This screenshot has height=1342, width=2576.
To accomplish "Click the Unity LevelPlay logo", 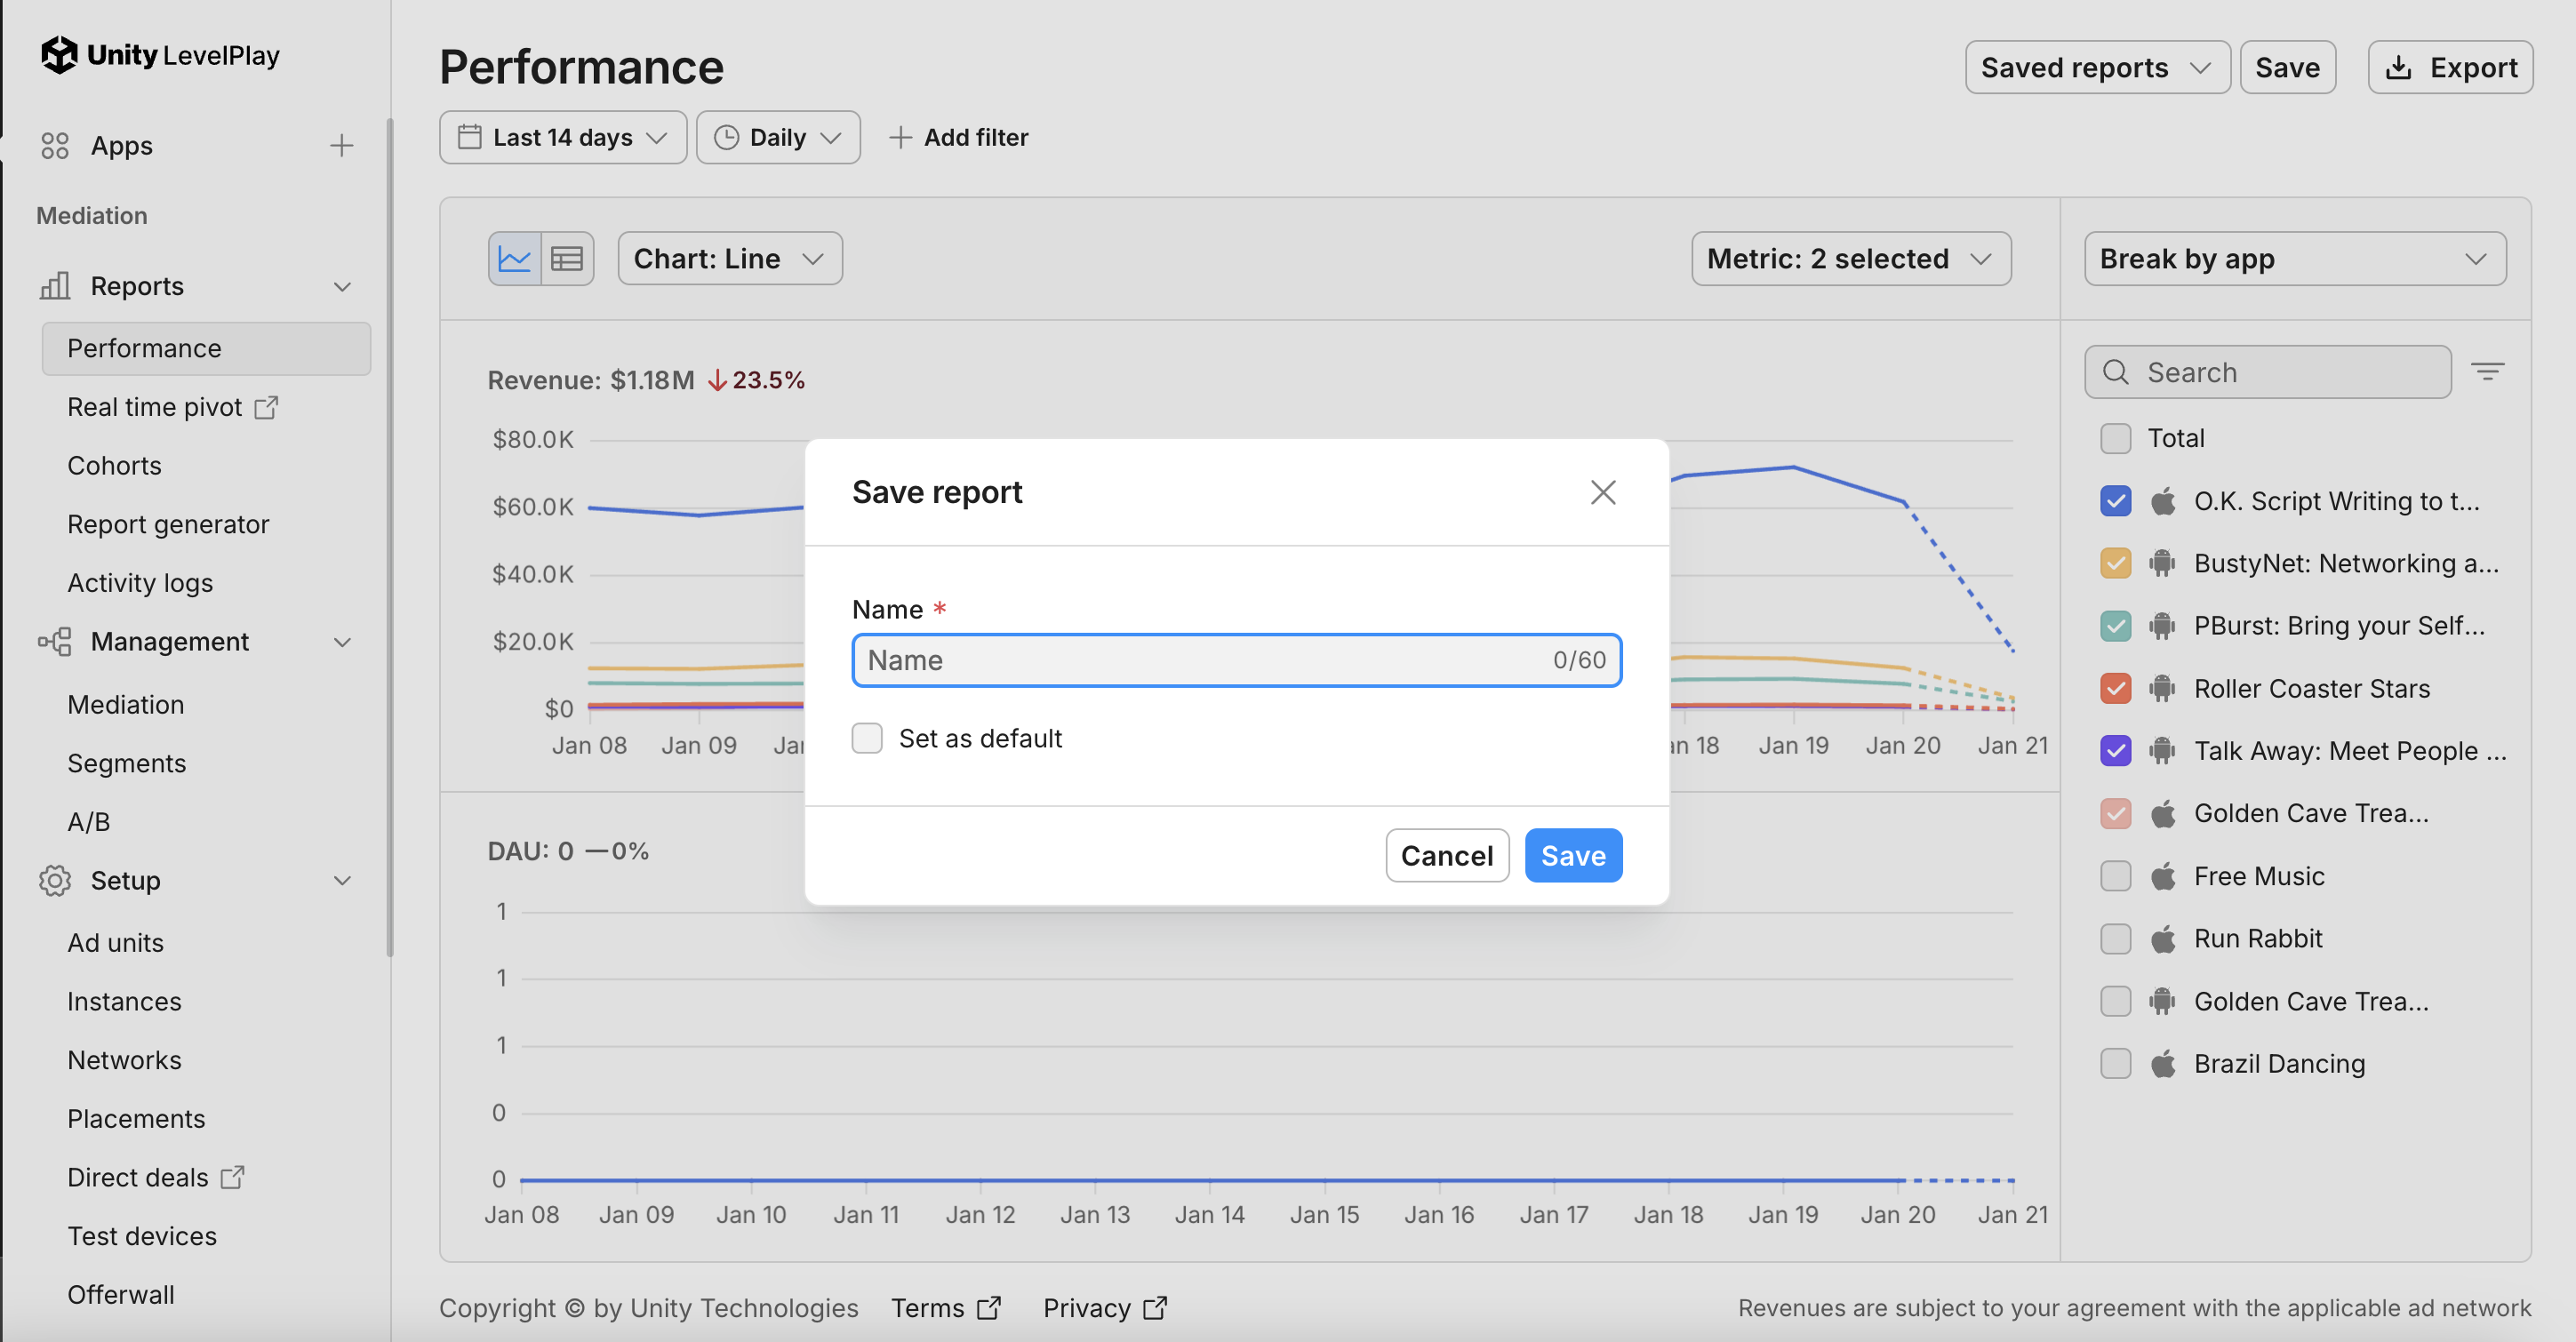I will coord(160,55).
